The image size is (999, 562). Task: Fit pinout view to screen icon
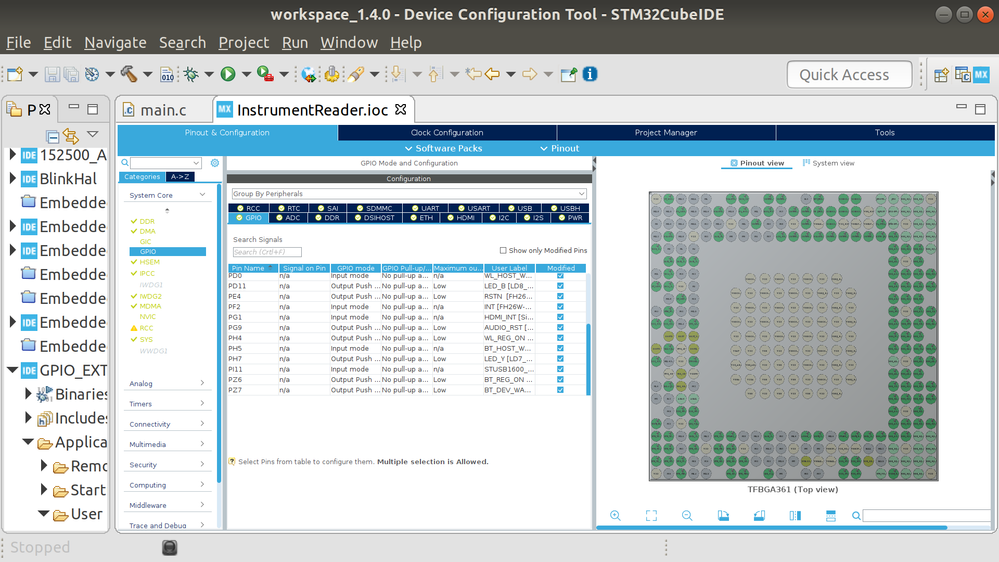coord(651,515)
